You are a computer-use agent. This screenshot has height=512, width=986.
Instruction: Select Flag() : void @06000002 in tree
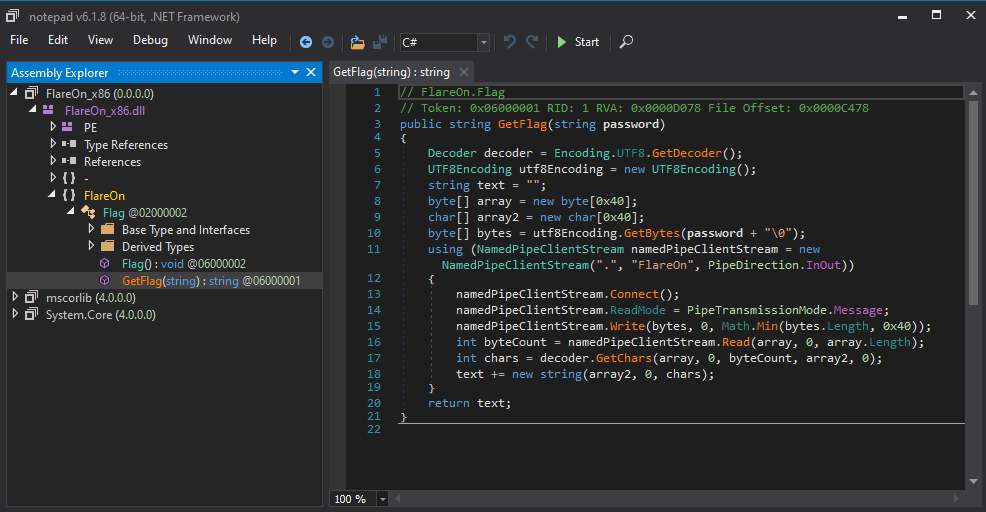coord(184,264)
